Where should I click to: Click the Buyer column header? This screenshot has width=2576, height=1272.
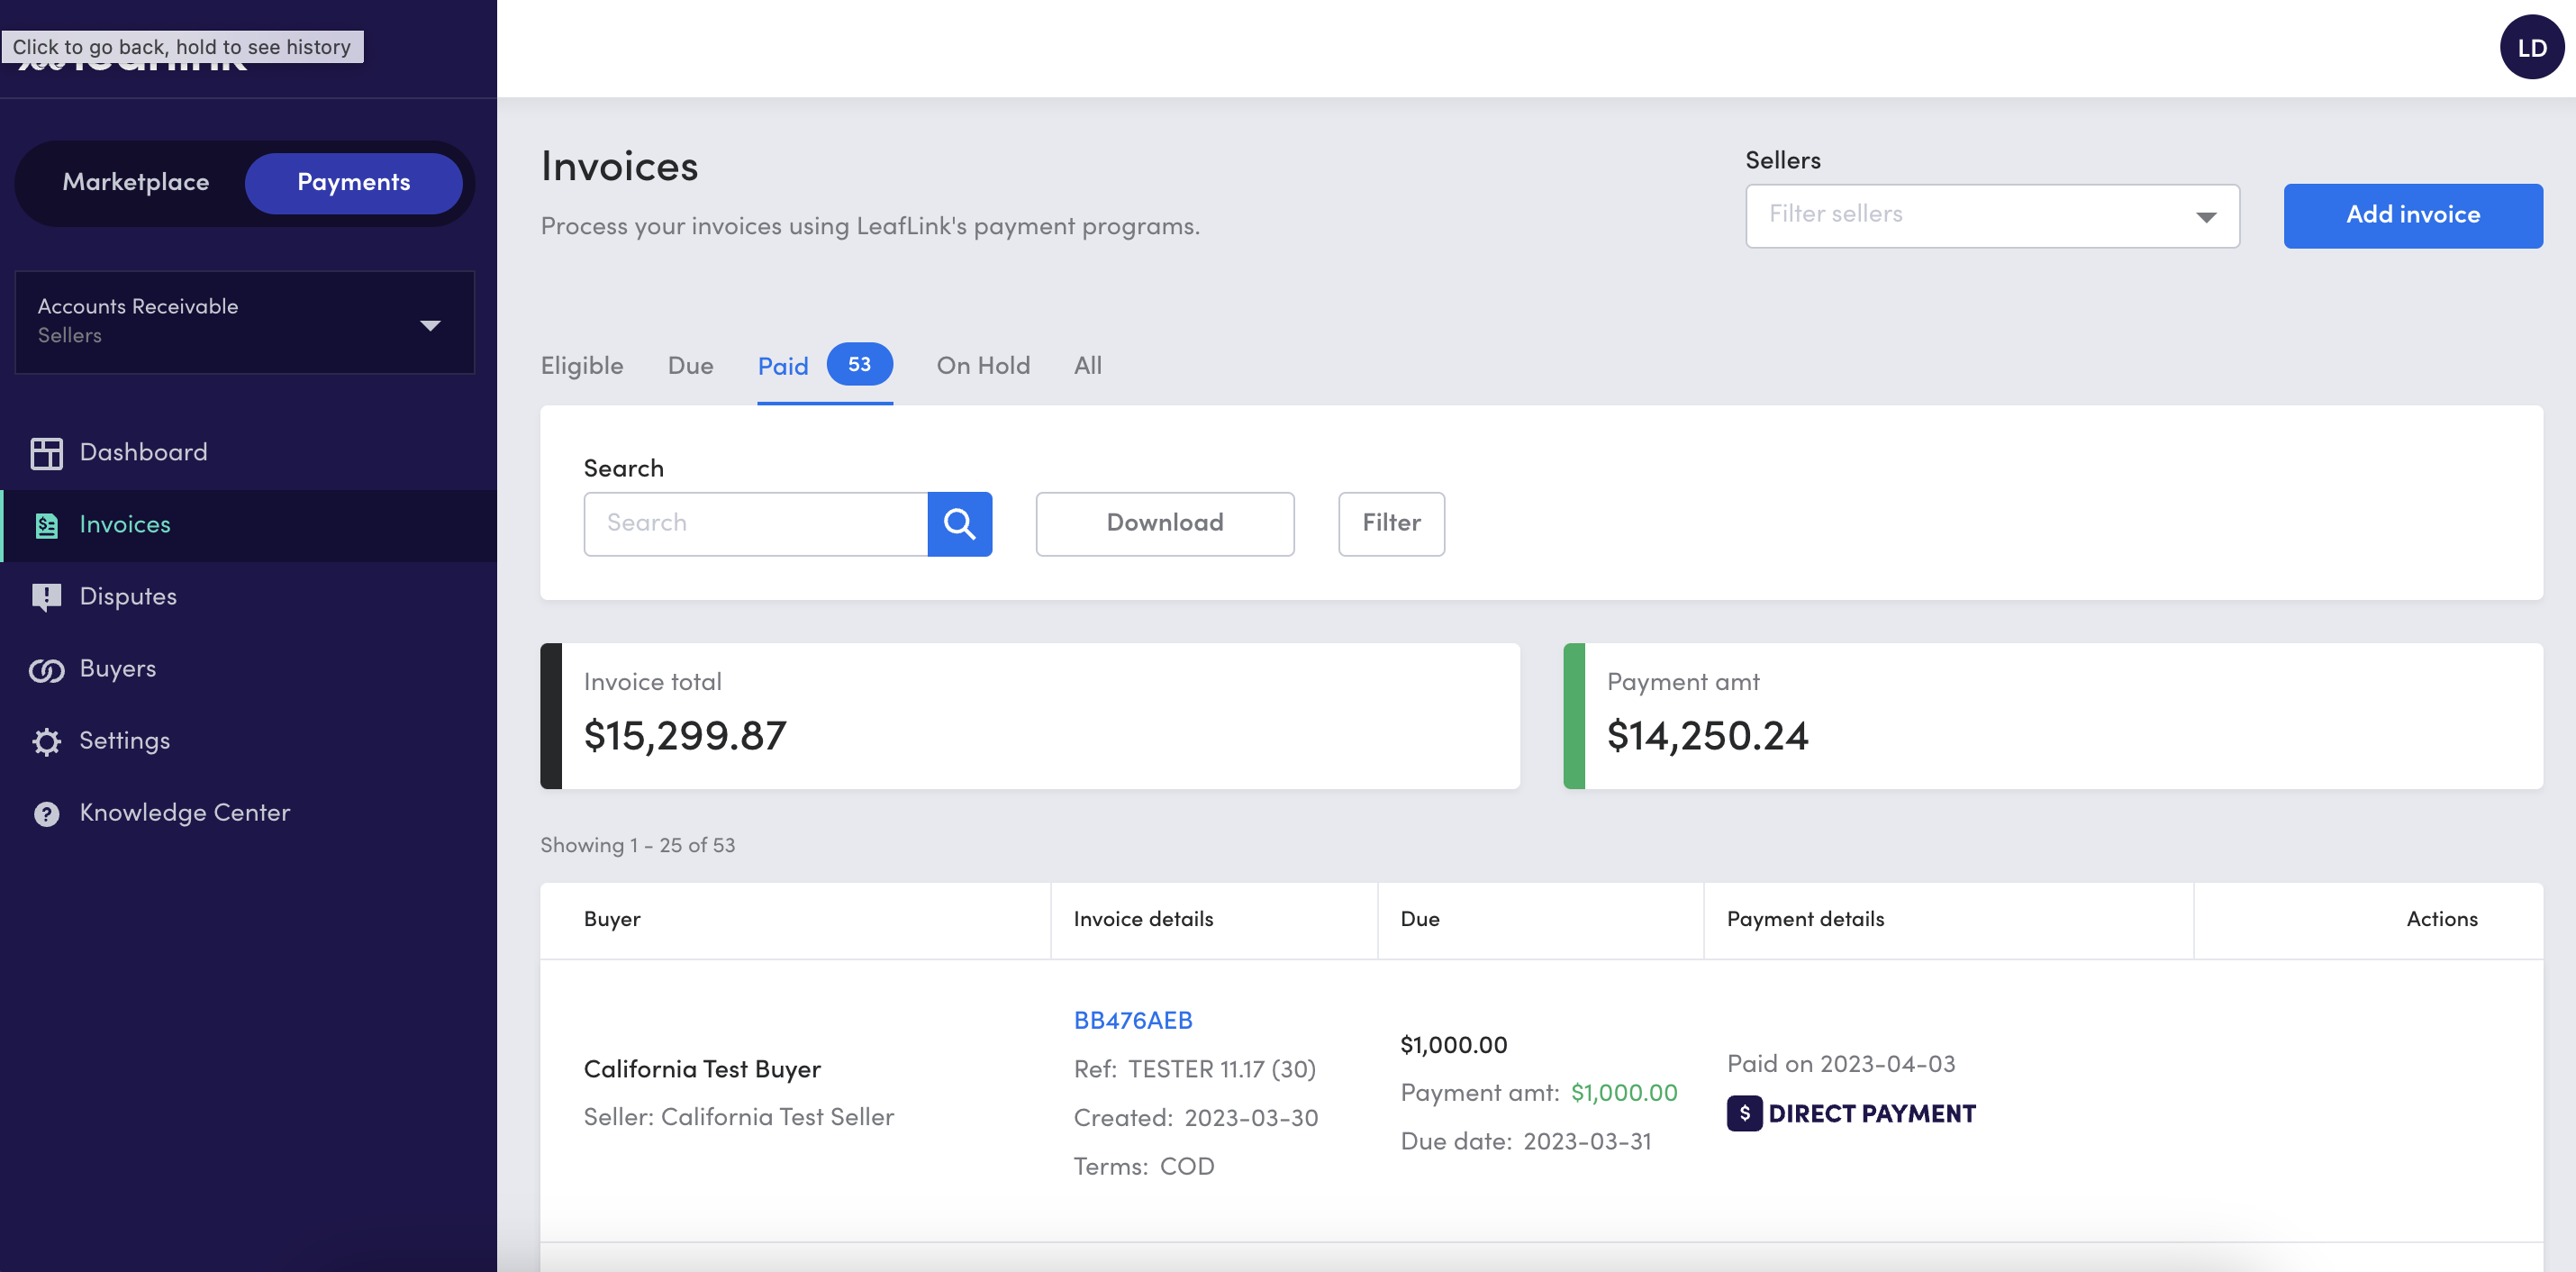coord(612,919)
